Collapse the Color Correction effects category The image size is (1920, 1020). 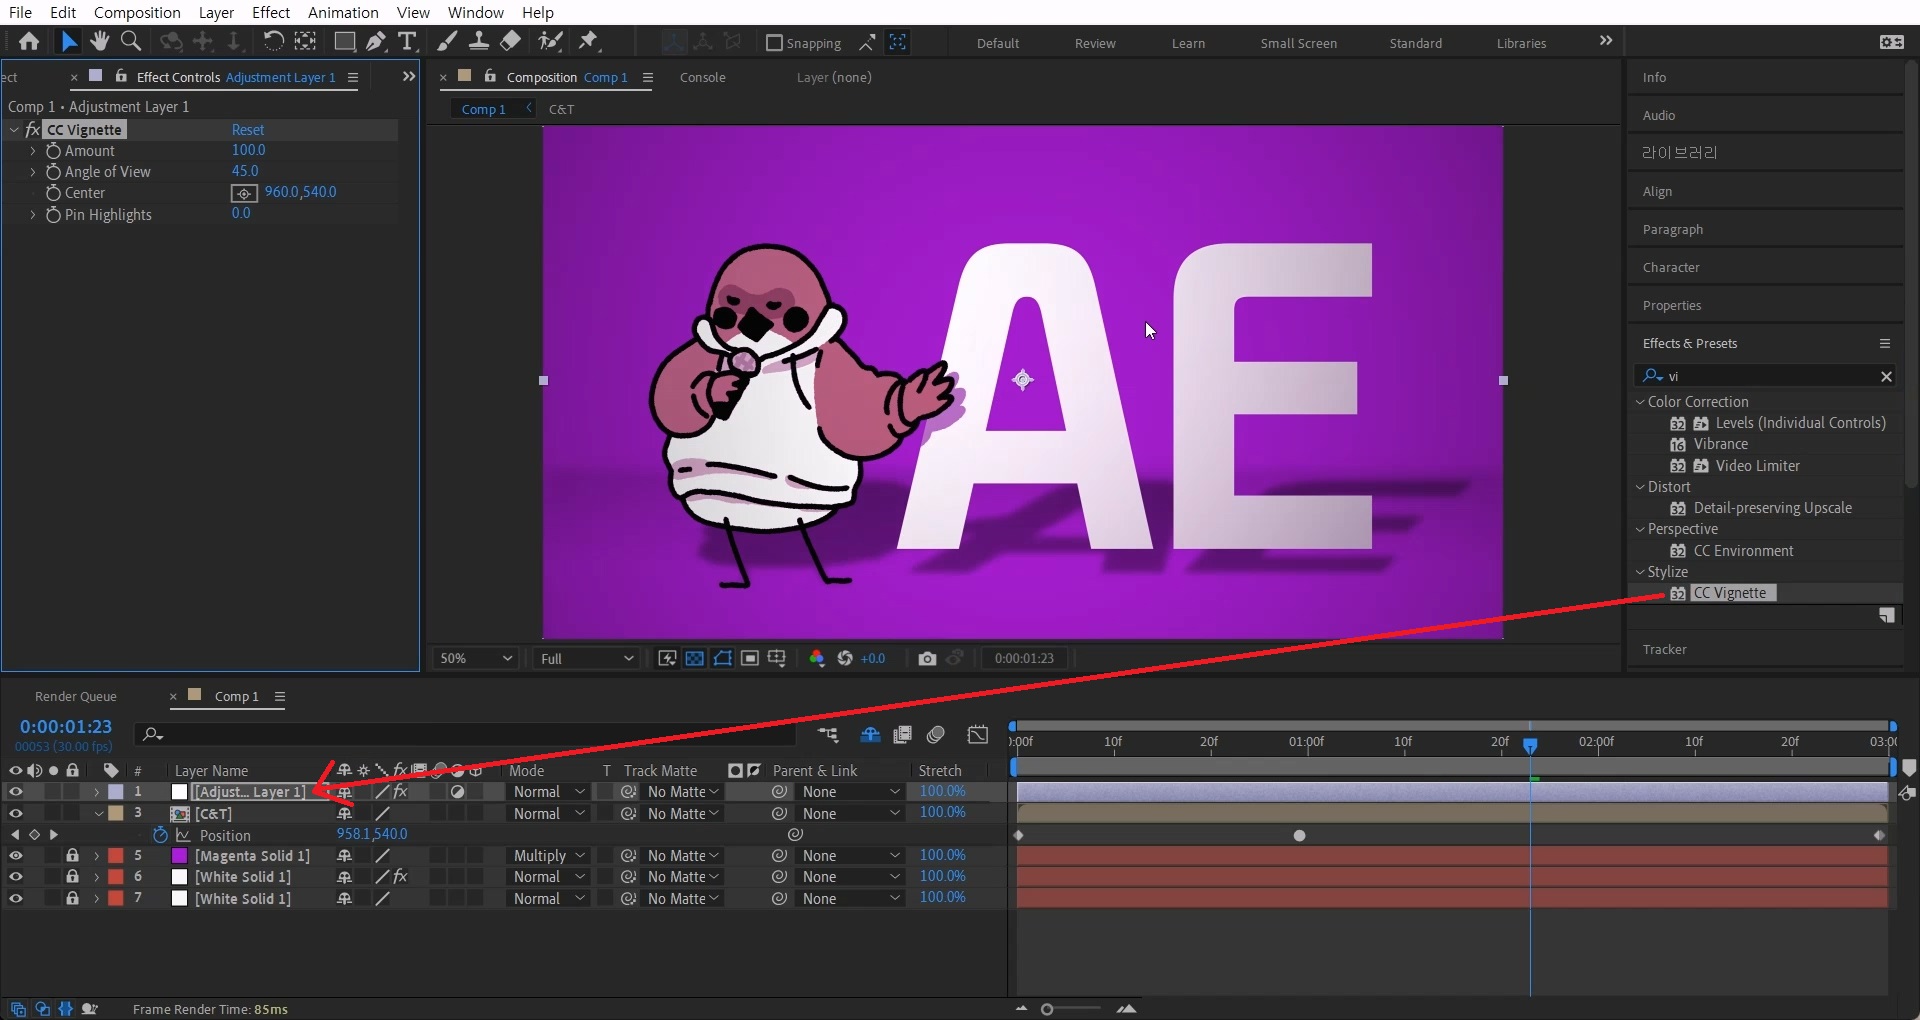pos(1640,402)
